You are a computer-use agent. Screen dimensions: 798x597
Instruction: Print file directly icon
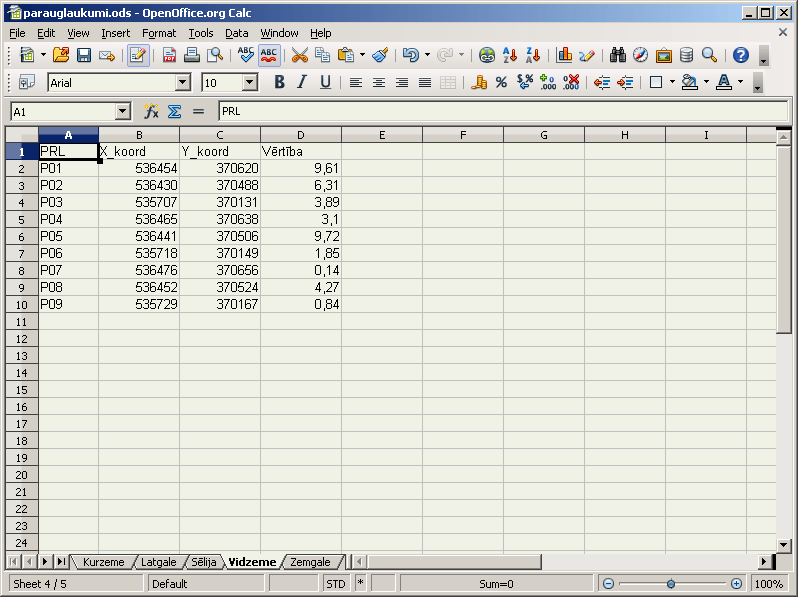(x=192, y=55)
